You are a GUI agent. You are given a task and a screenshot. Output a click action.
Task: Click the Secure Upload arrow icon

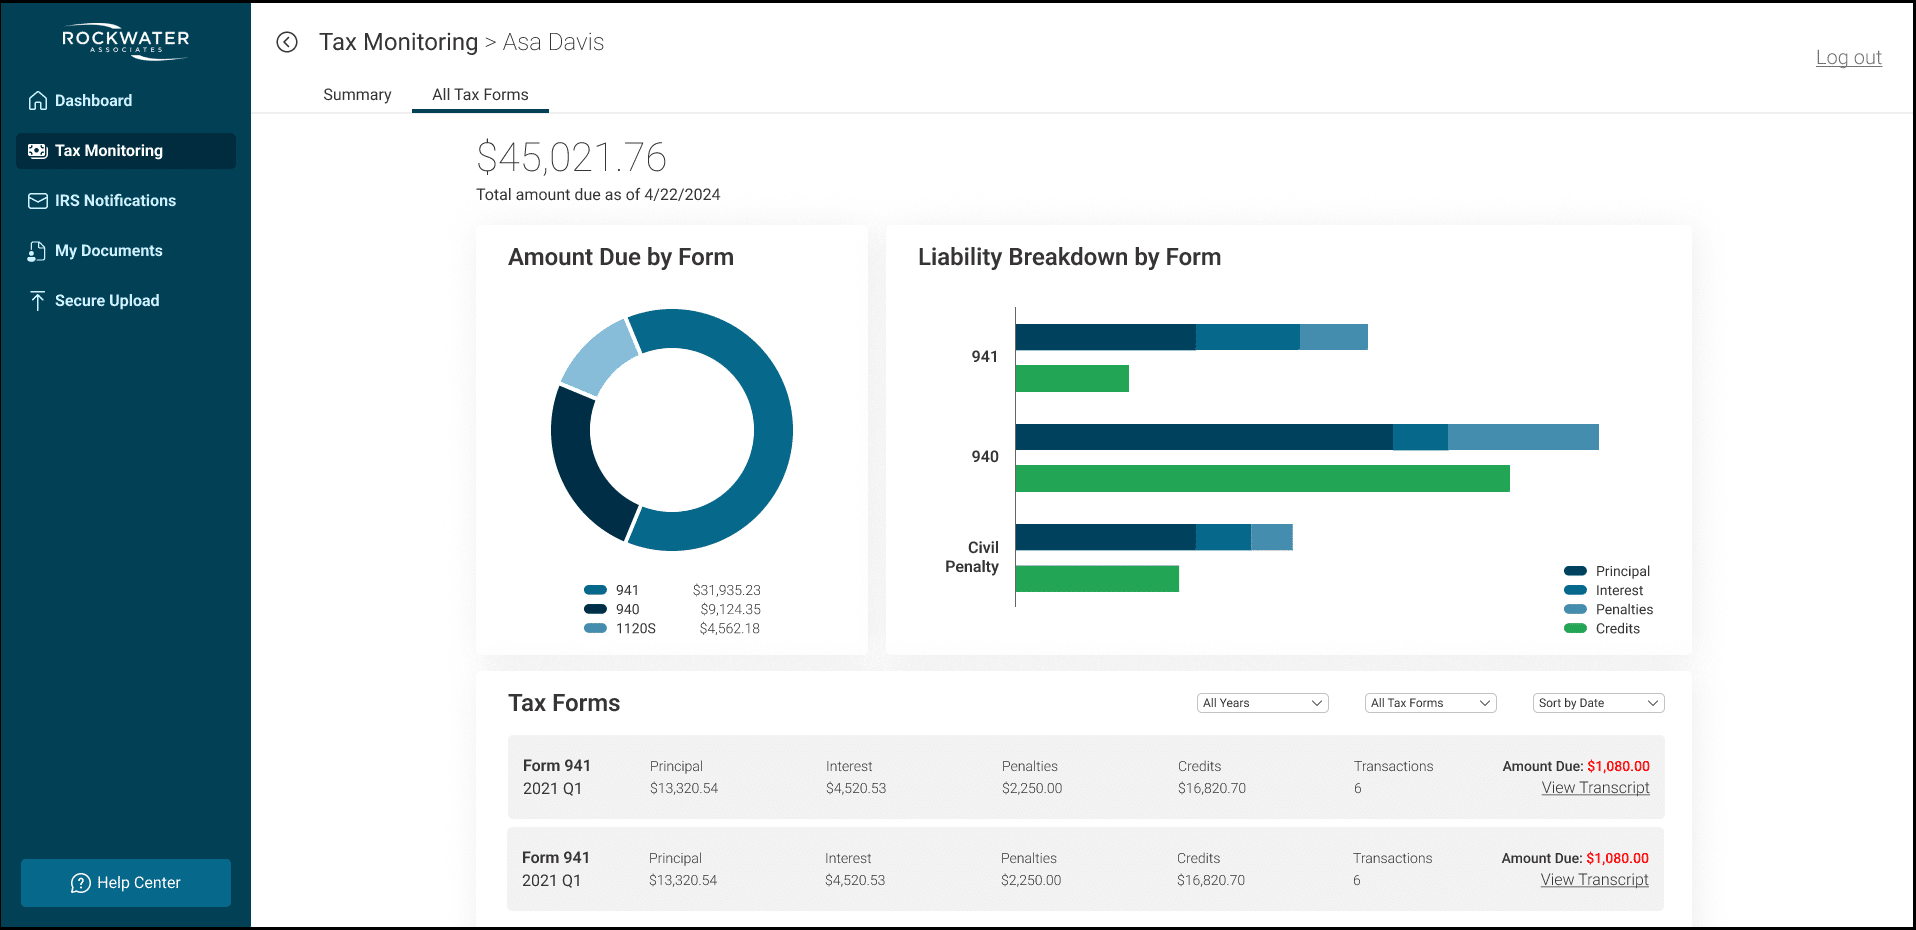(38, 301)
